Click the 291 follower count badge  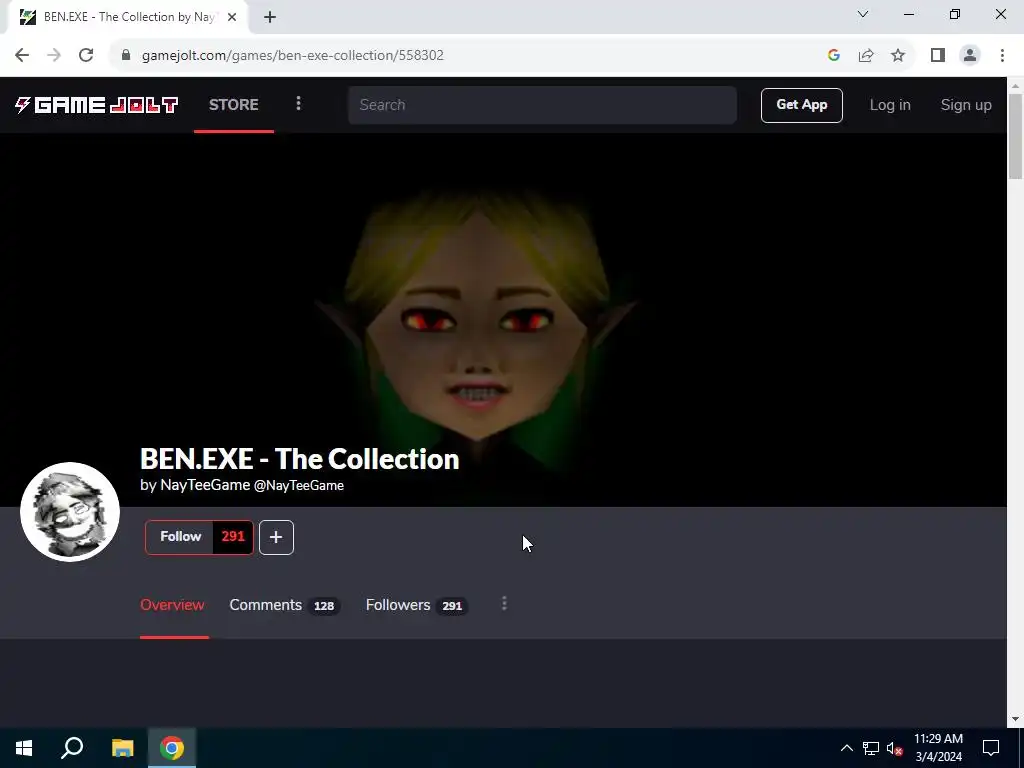coord(233,537)
